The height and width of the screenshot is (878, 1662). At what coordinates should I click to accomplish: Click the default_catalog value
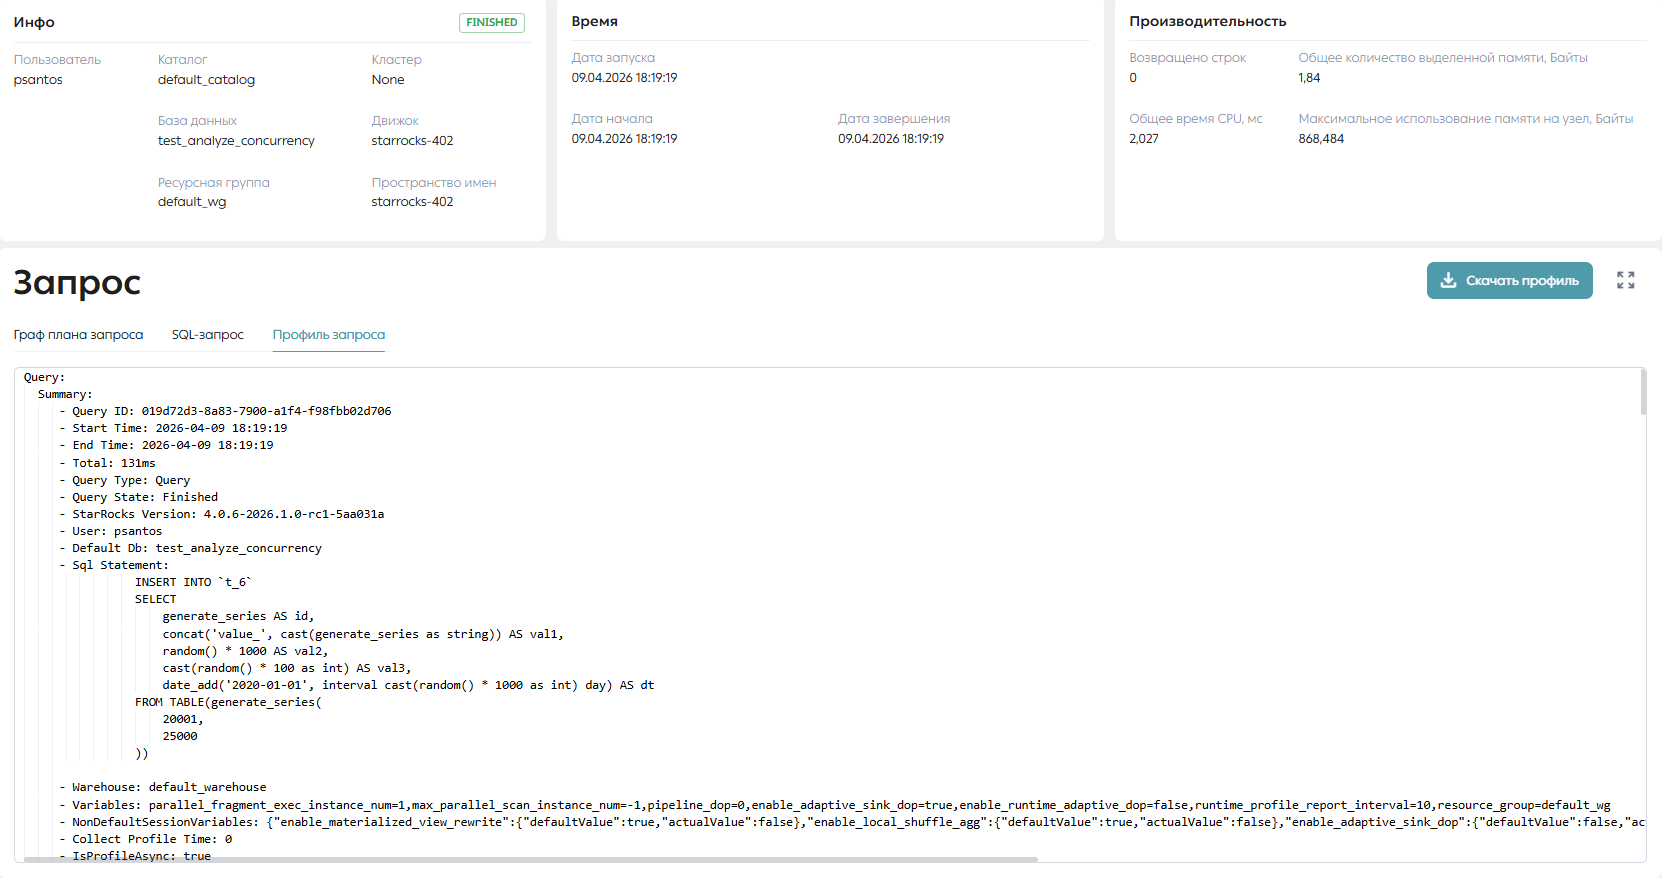tap(206, 80)
